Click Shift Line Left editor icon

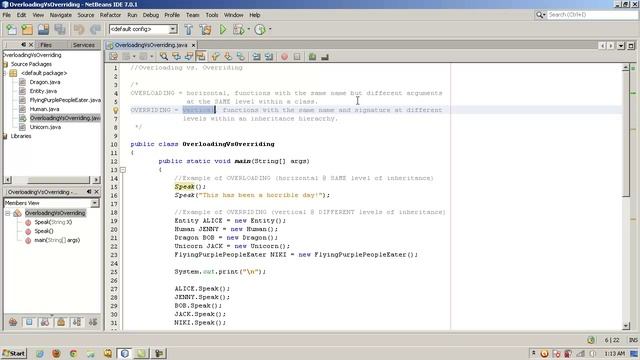[x=256, y=57]
